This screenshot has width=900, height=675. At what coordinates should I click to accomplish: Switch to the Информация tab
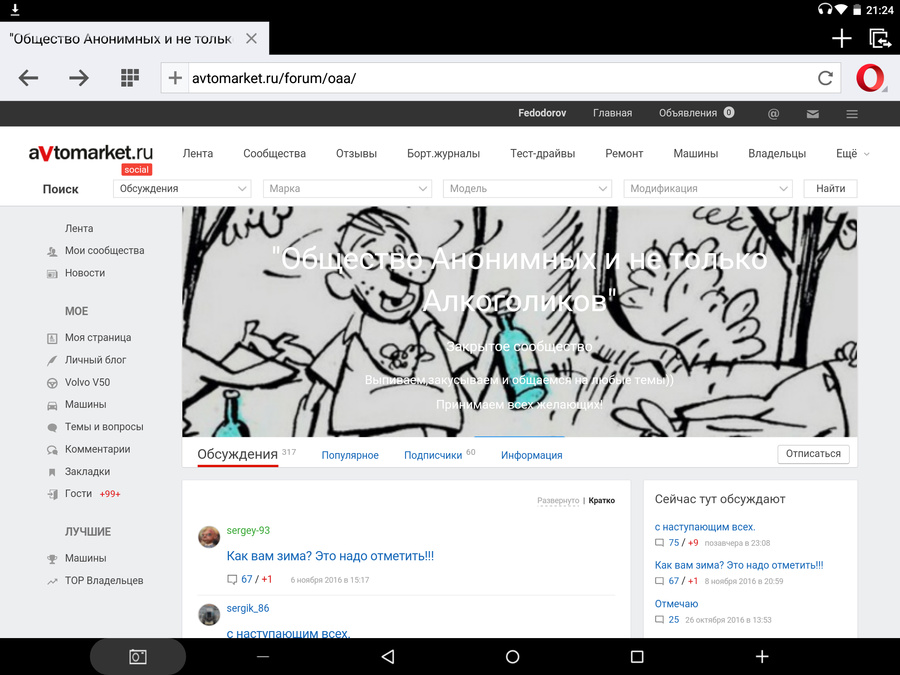[532, 455]
